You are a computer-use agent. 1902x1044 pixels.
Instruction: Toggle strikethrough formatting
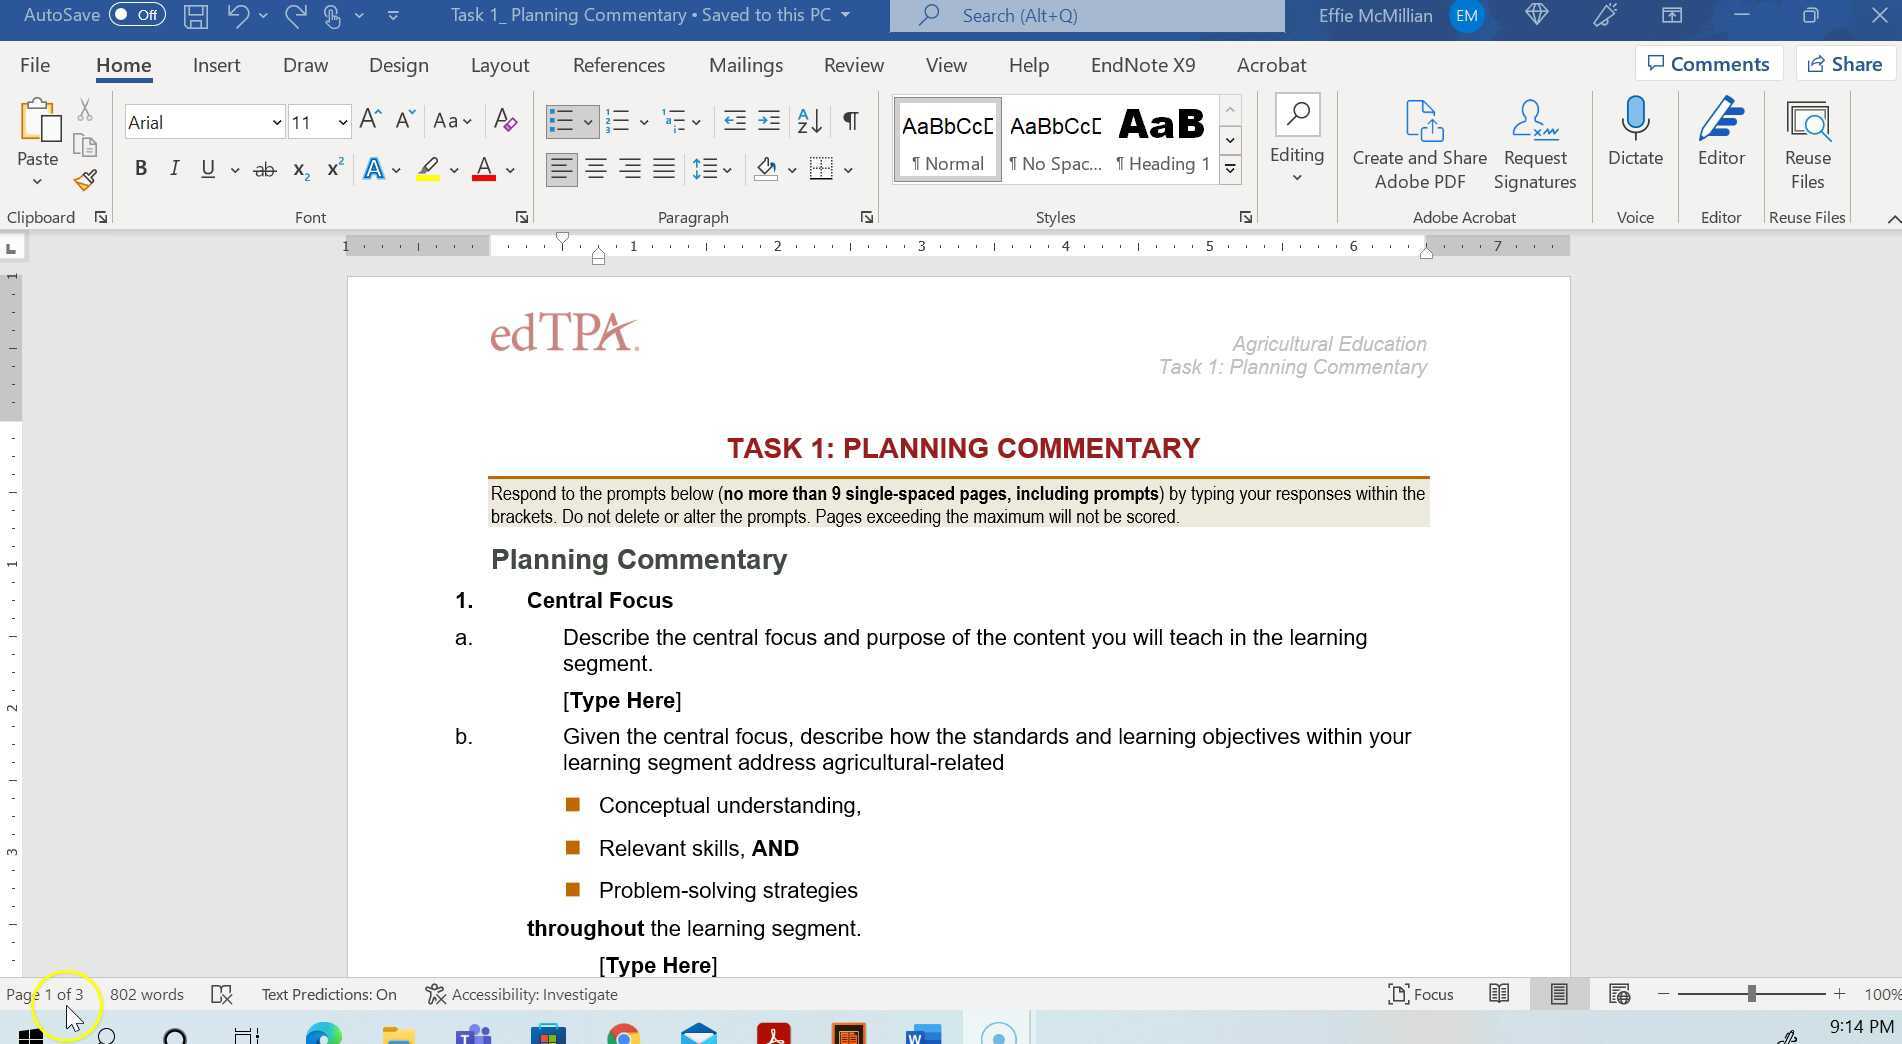point(264,169)
